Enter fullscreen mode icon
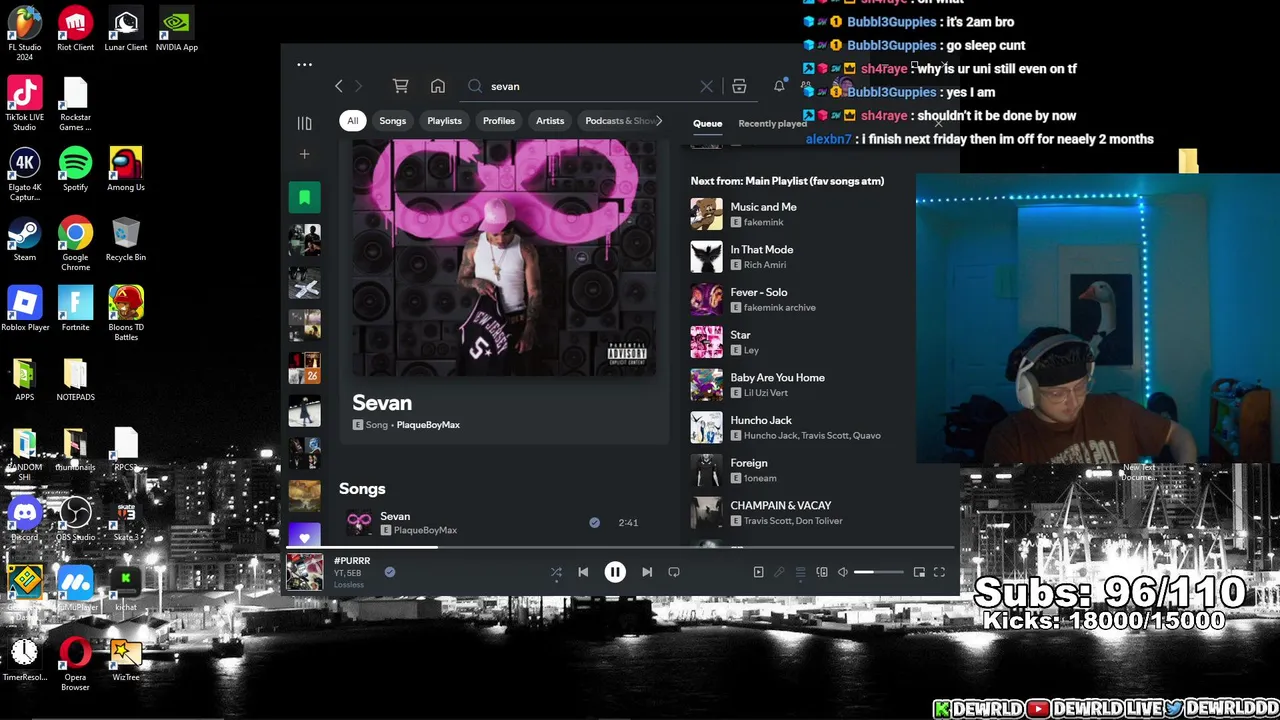Viewport: 1280px width, 720px height. coord(939,572)
